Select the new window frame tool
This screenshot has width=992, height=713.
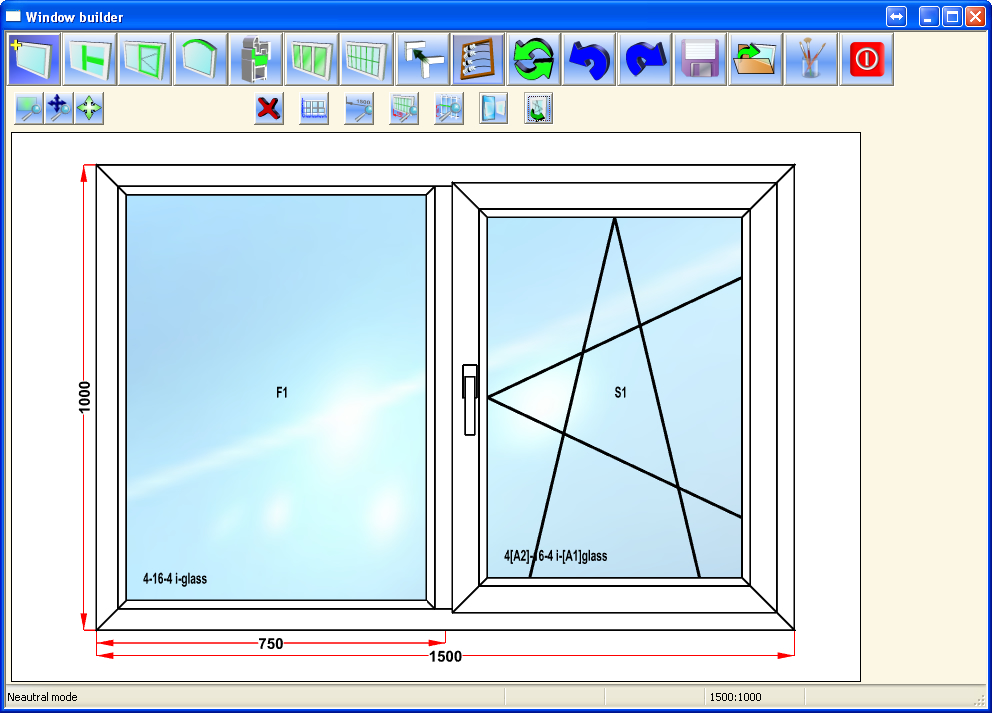pyautogui.click(x=34, y=59)
